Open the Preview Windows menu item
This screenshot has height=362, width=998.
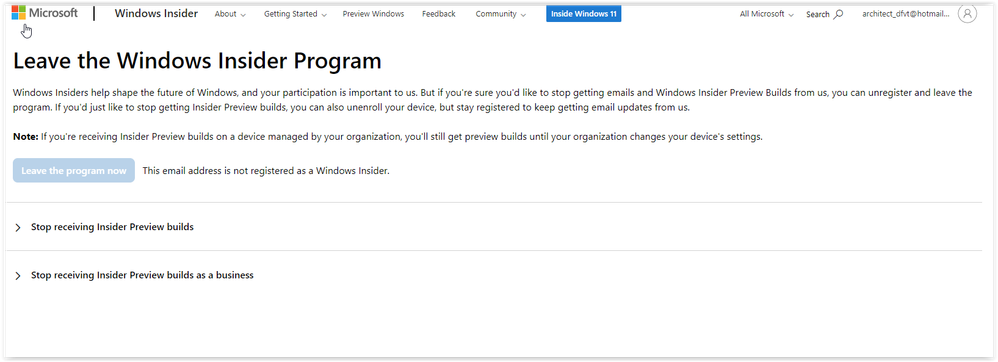[x=373, y=14]
